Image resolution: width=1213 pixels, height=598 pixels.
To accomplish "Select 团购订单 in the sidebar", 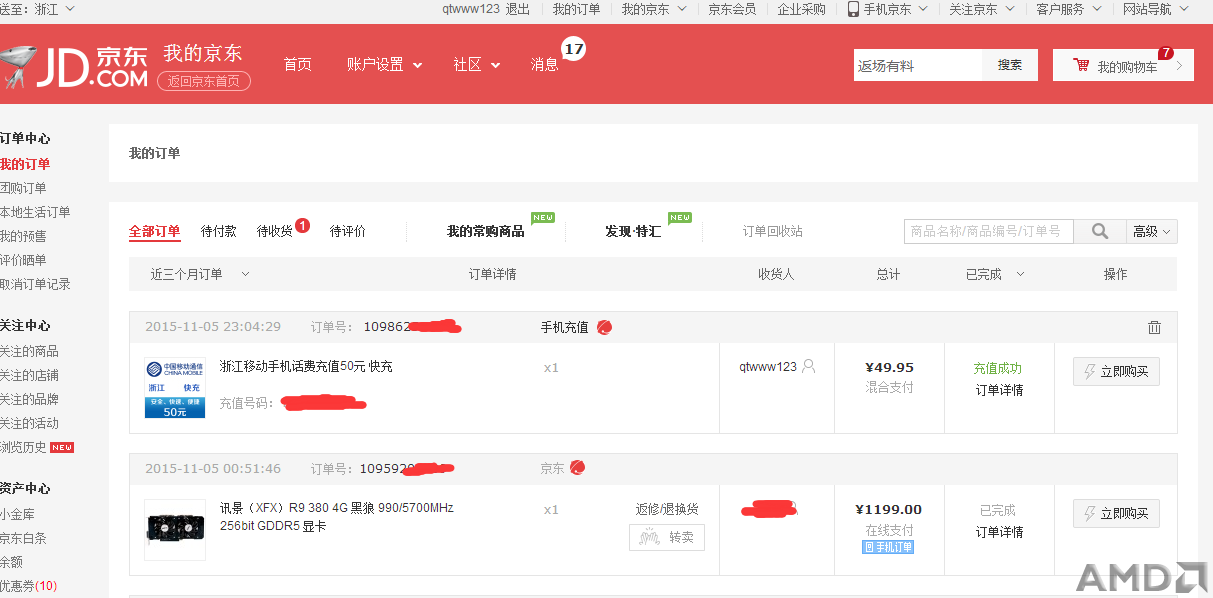I will pyautogui.click(x=23, y=188).
